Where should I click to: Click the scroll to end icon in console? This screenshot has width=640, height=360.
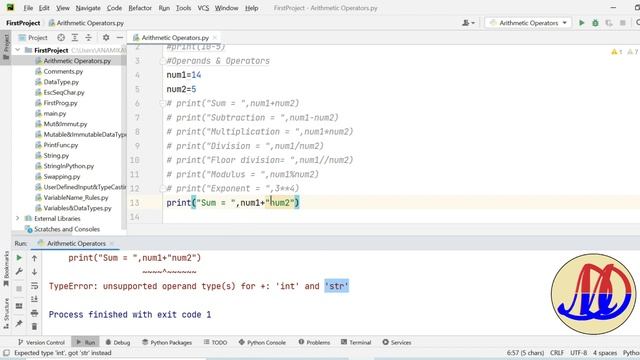pyautogui.click(x=34, y=299)
